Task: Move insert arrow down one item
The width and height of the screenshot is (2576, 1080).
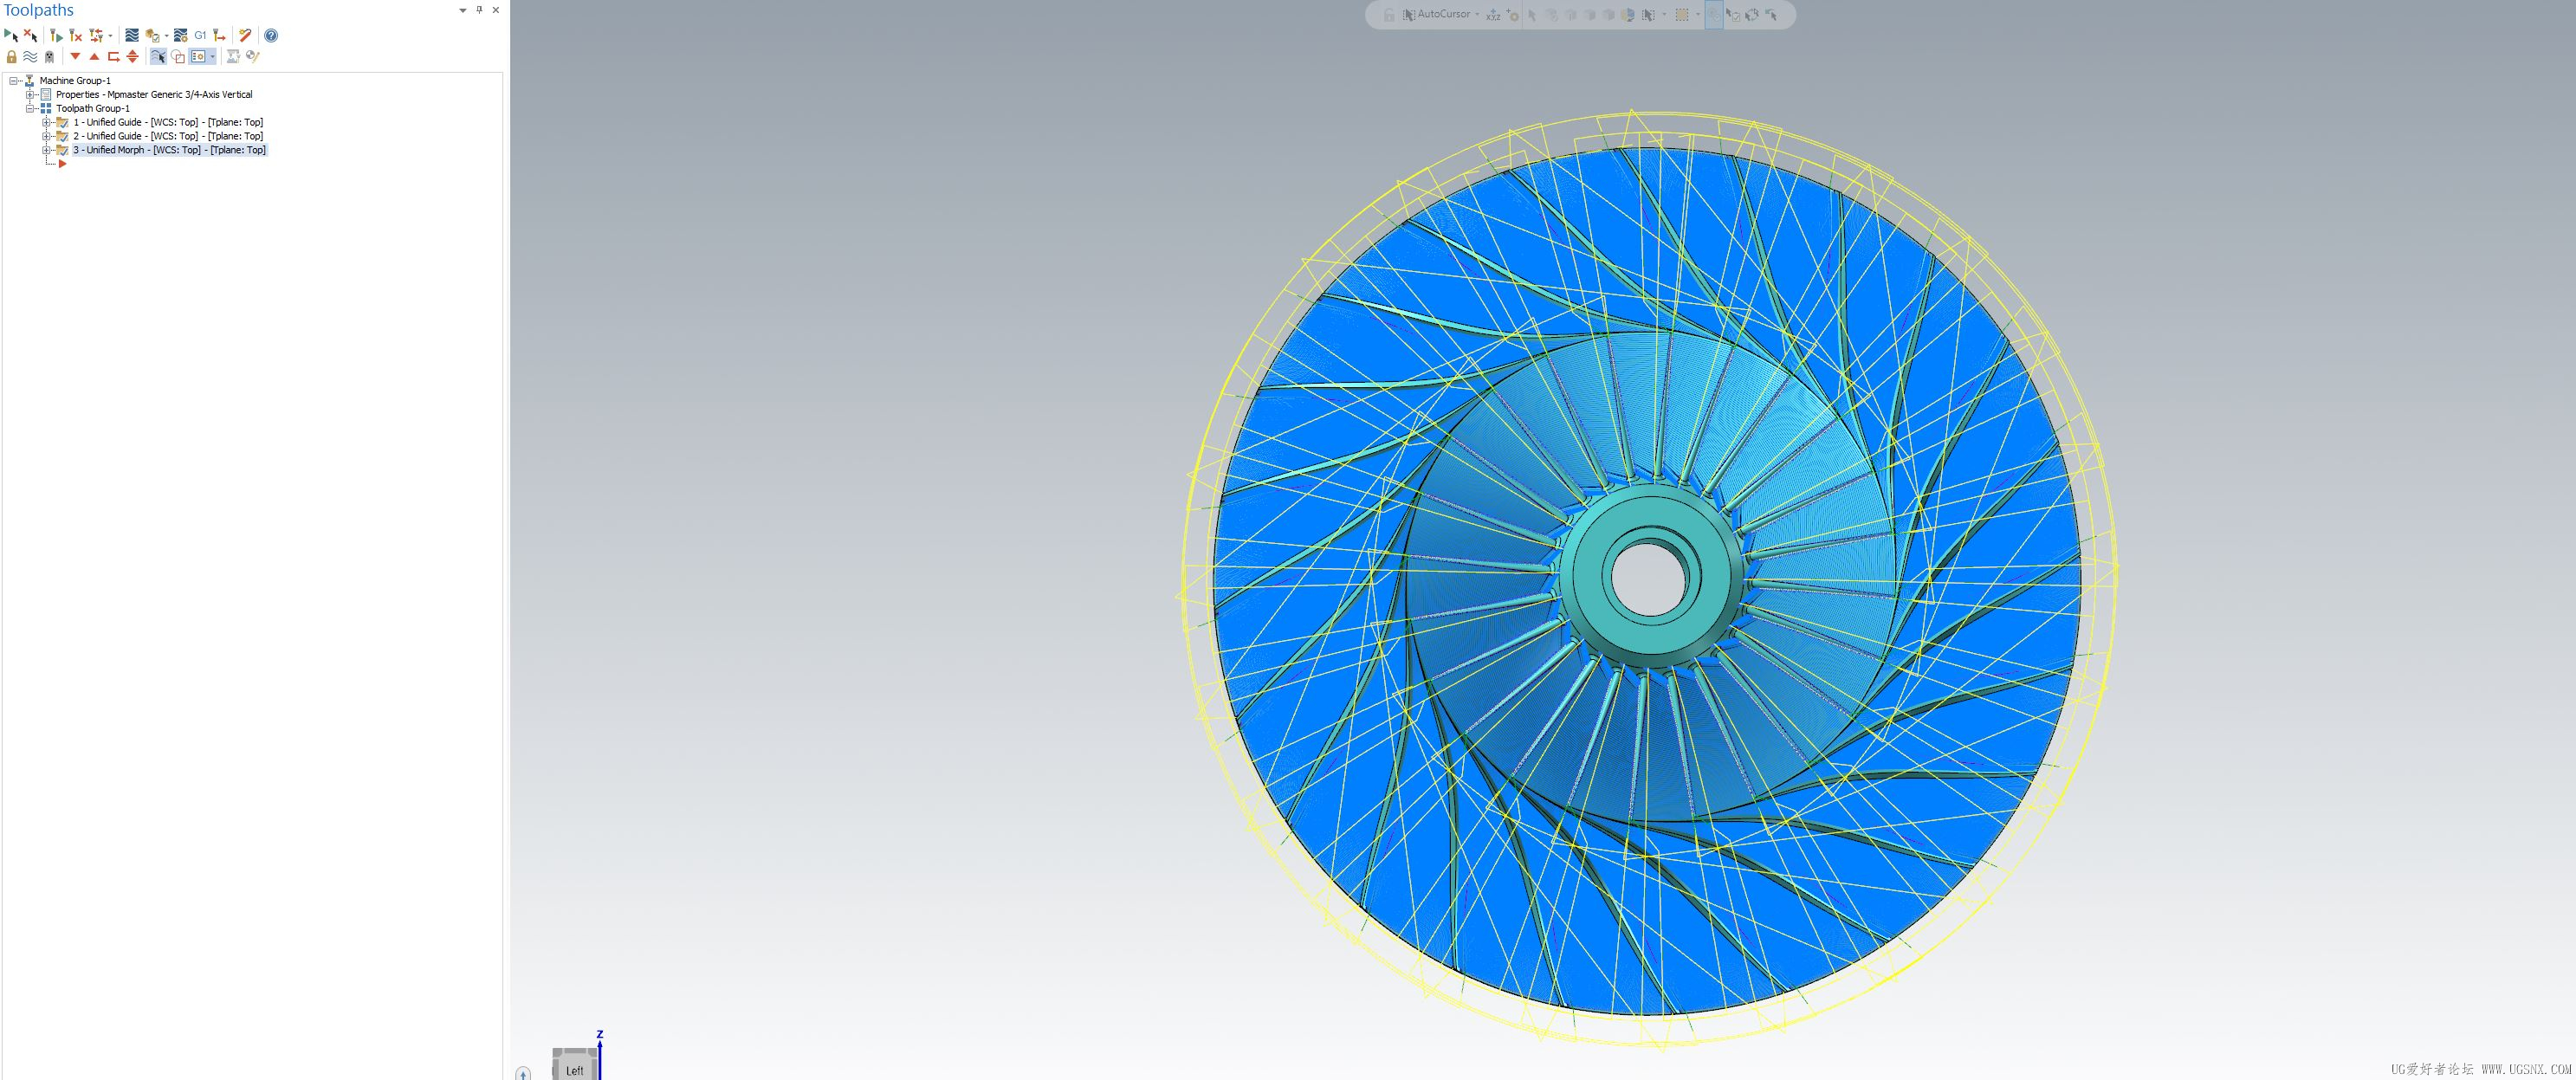Action: click(75, 57)
